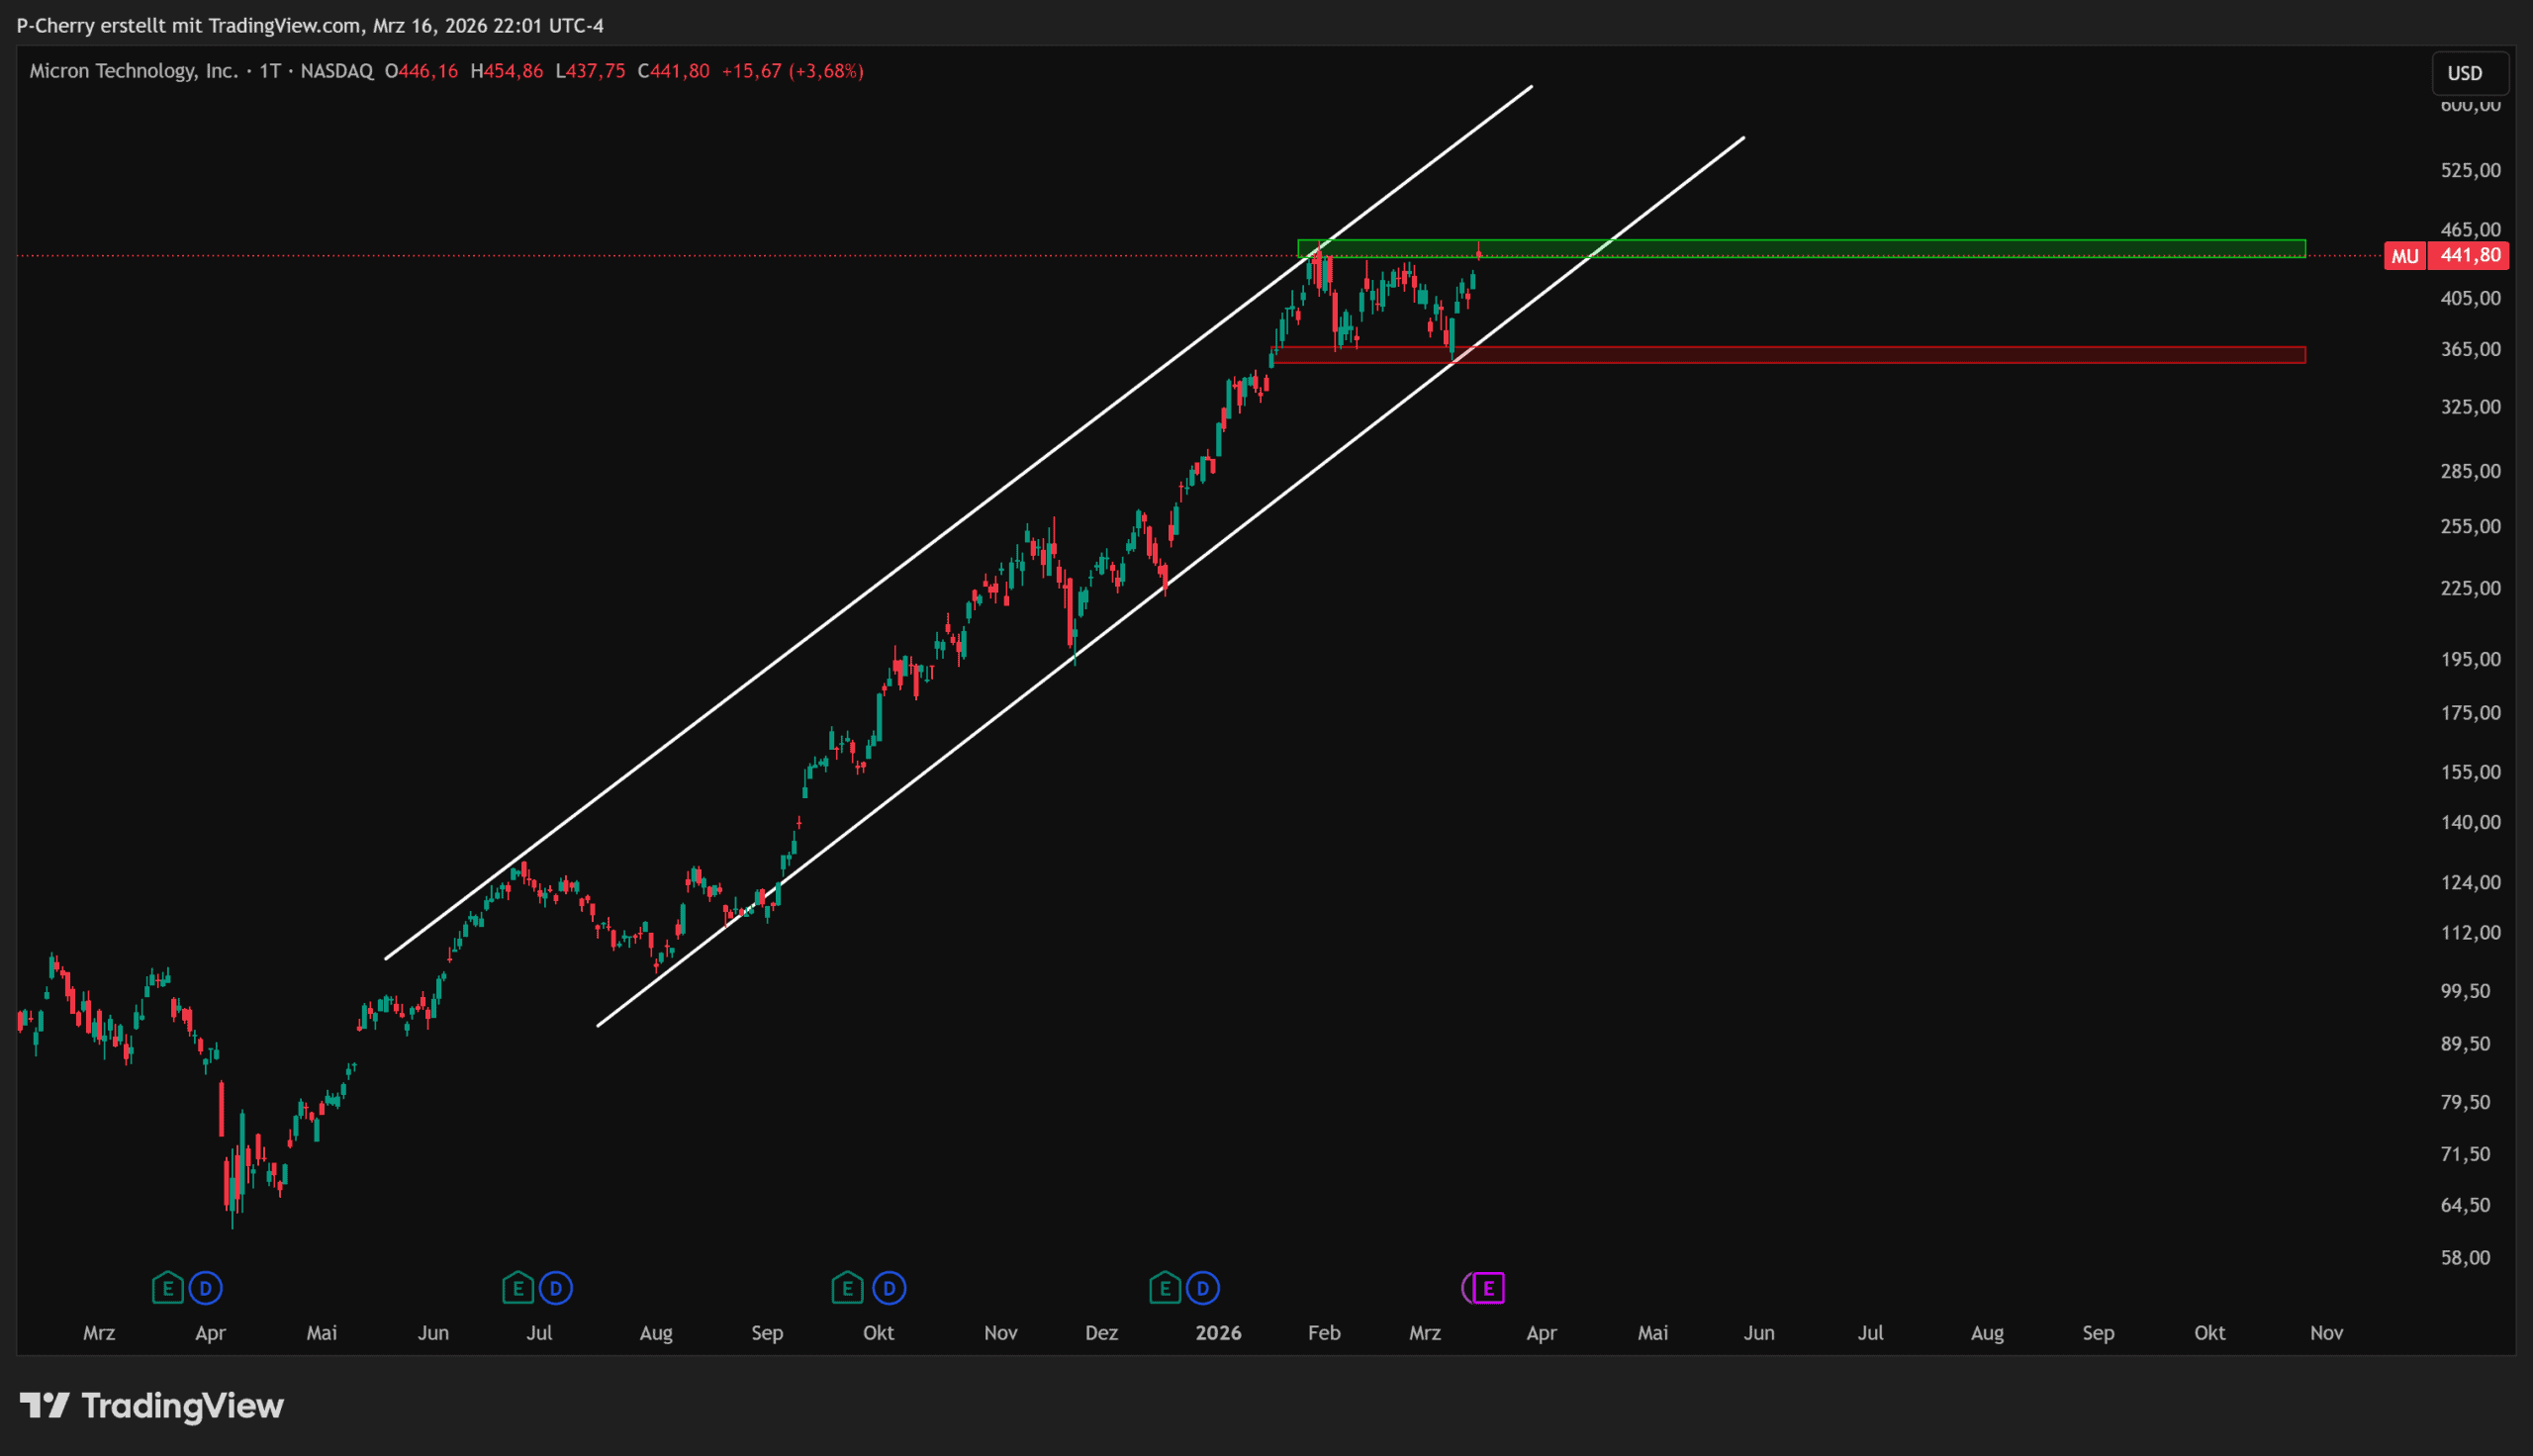The width and height of the screenshot is (2533, 1456).
Task: Open the earnings marker before July
Action: tap(517, 1288)
